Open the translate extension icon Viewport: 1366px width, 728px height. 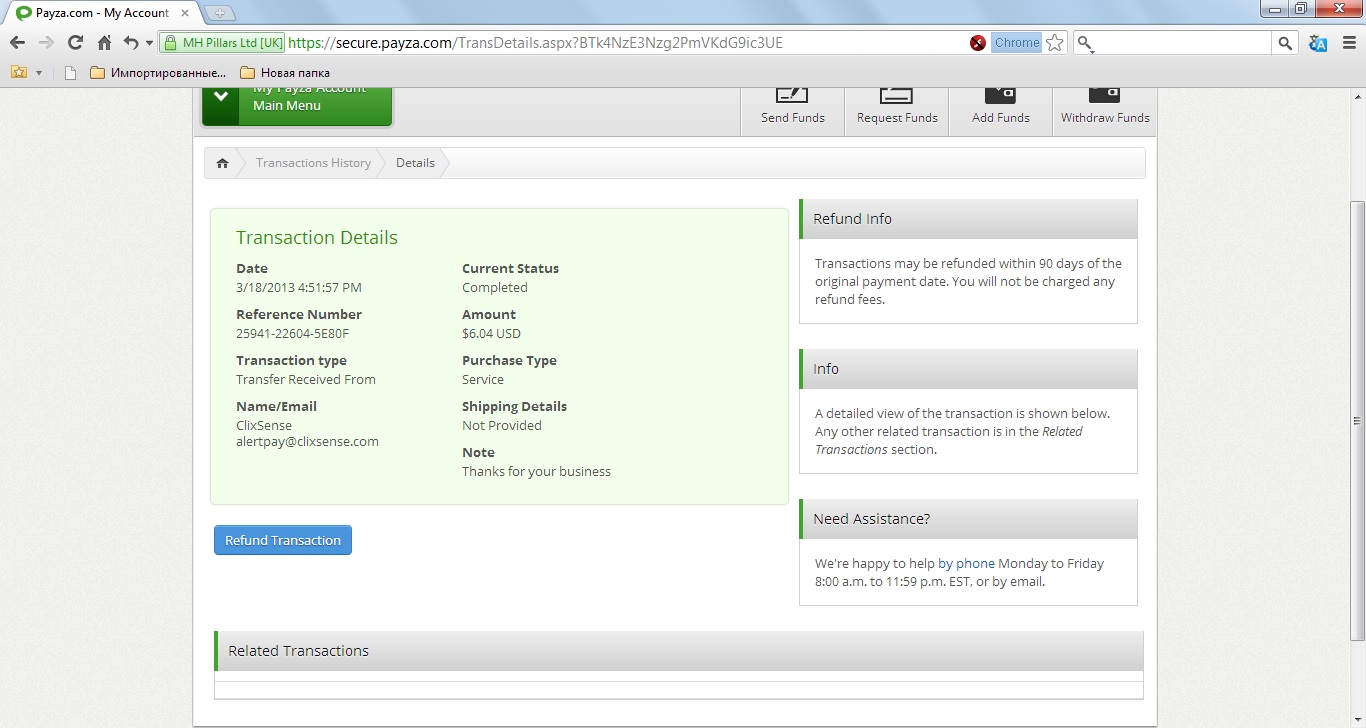tap(1317, 43)
